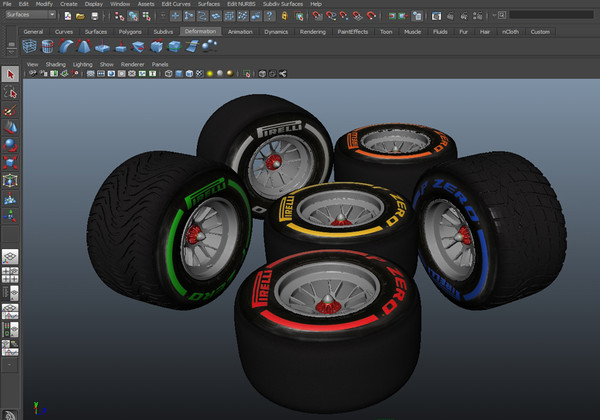The image size is (600, 420).
Task: Choose the Bend nonlinear deformer icon
Action: [66, 46]
